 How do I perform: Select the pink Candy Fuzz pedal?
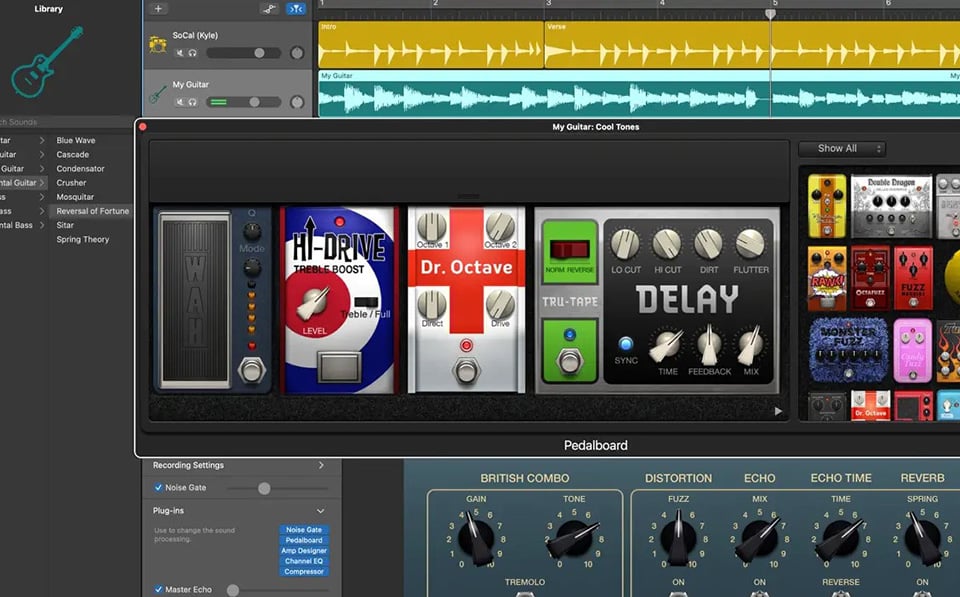coord(912,350)
